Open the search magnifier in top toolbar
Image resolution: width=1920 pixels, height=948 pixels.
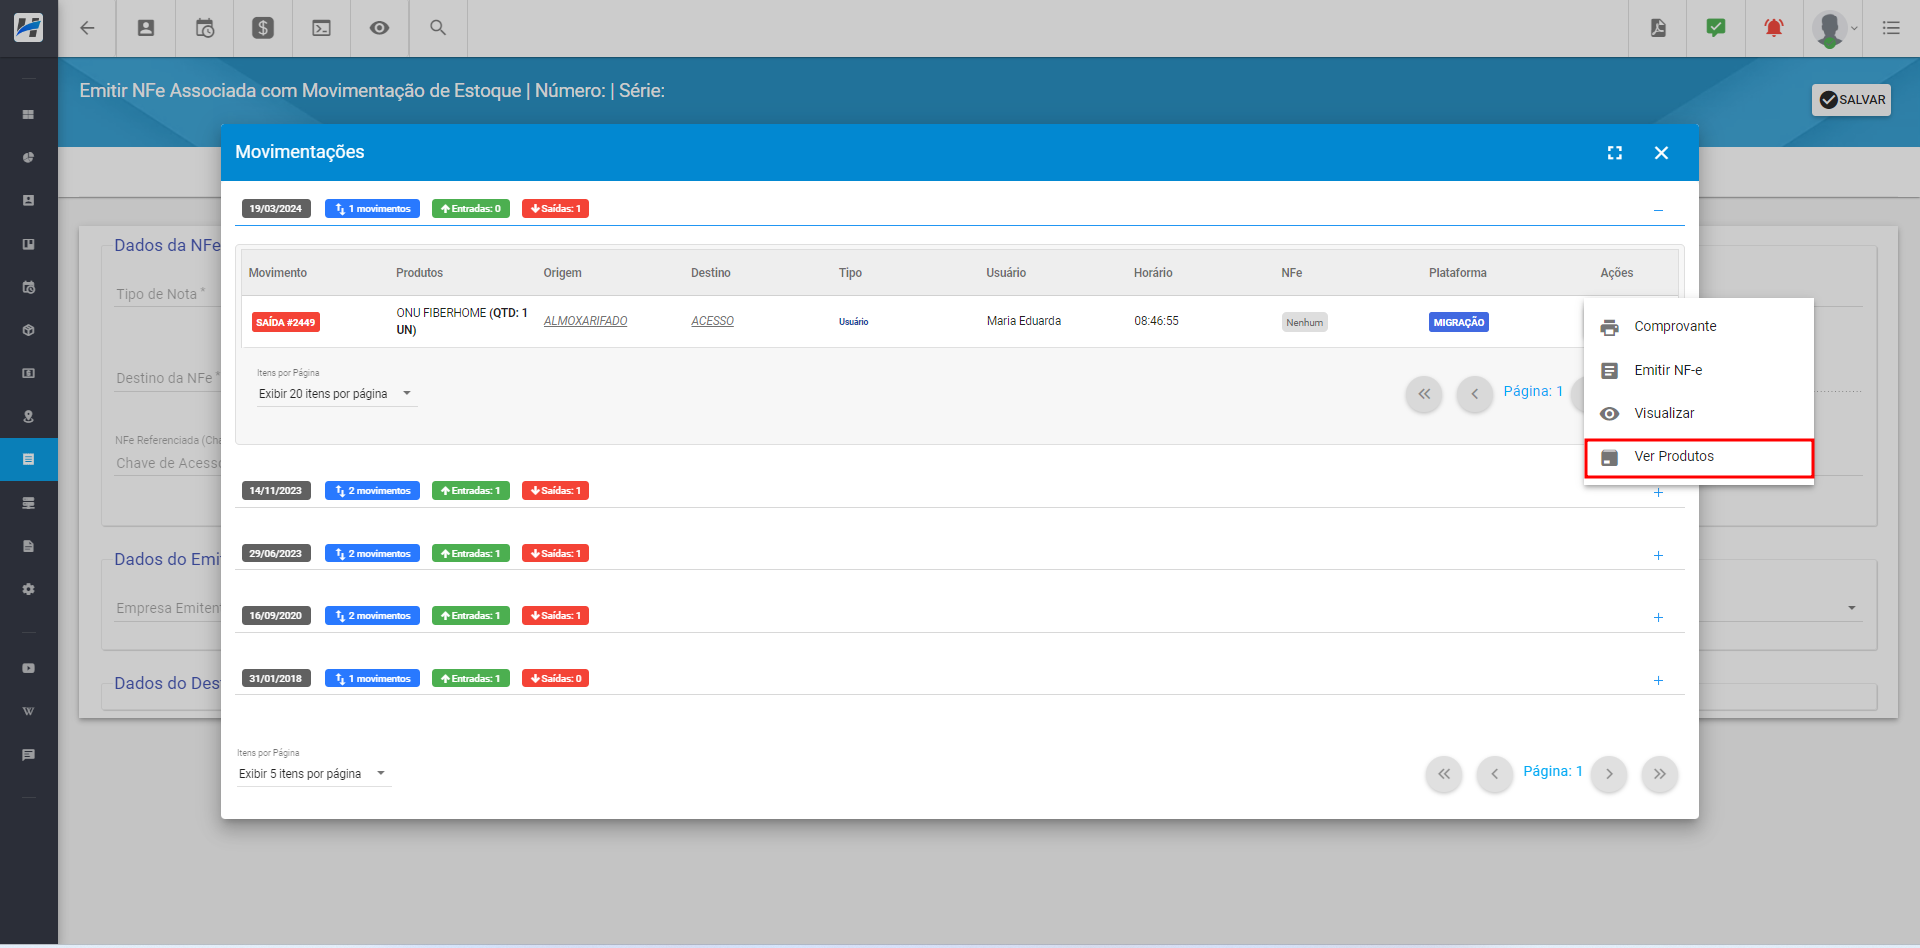(438, 28)
